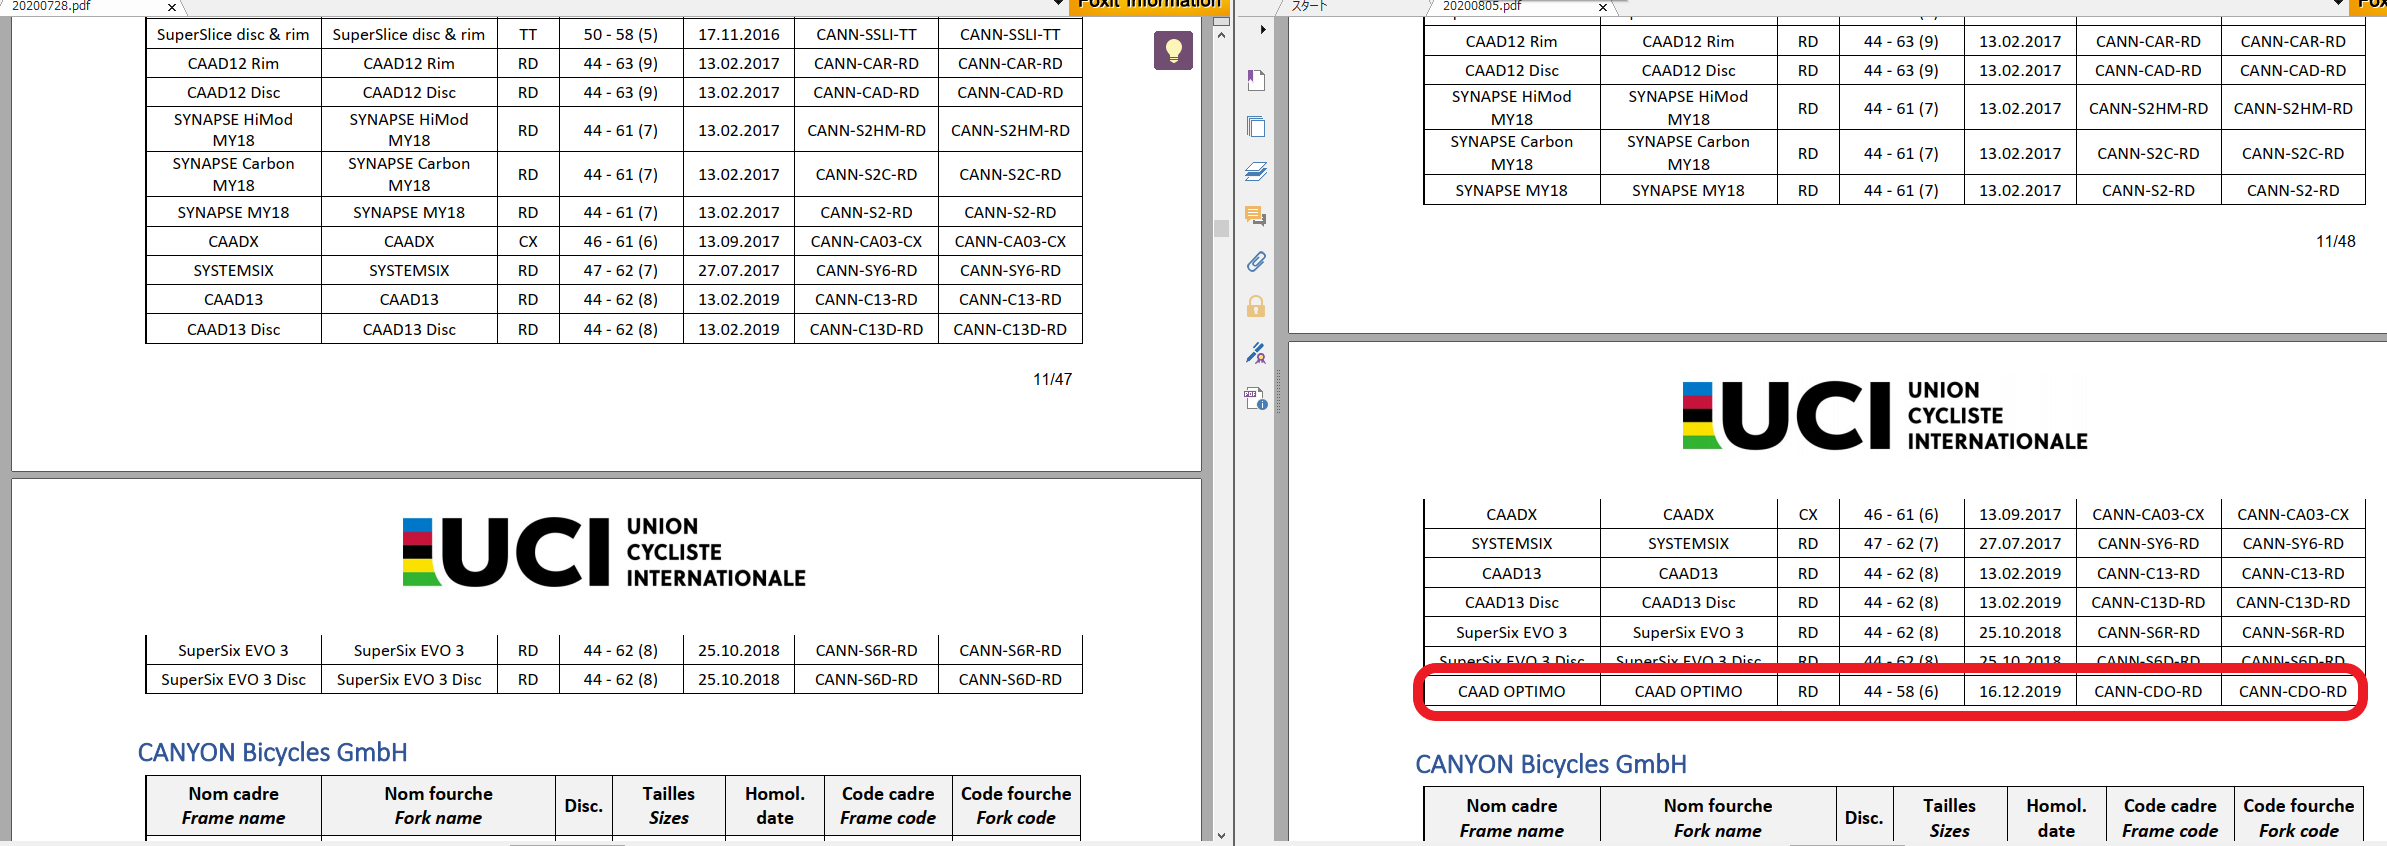The image size is (2387, 846).
Task: Open the Attachments paperclip panel
Action: click(1256, 261)
